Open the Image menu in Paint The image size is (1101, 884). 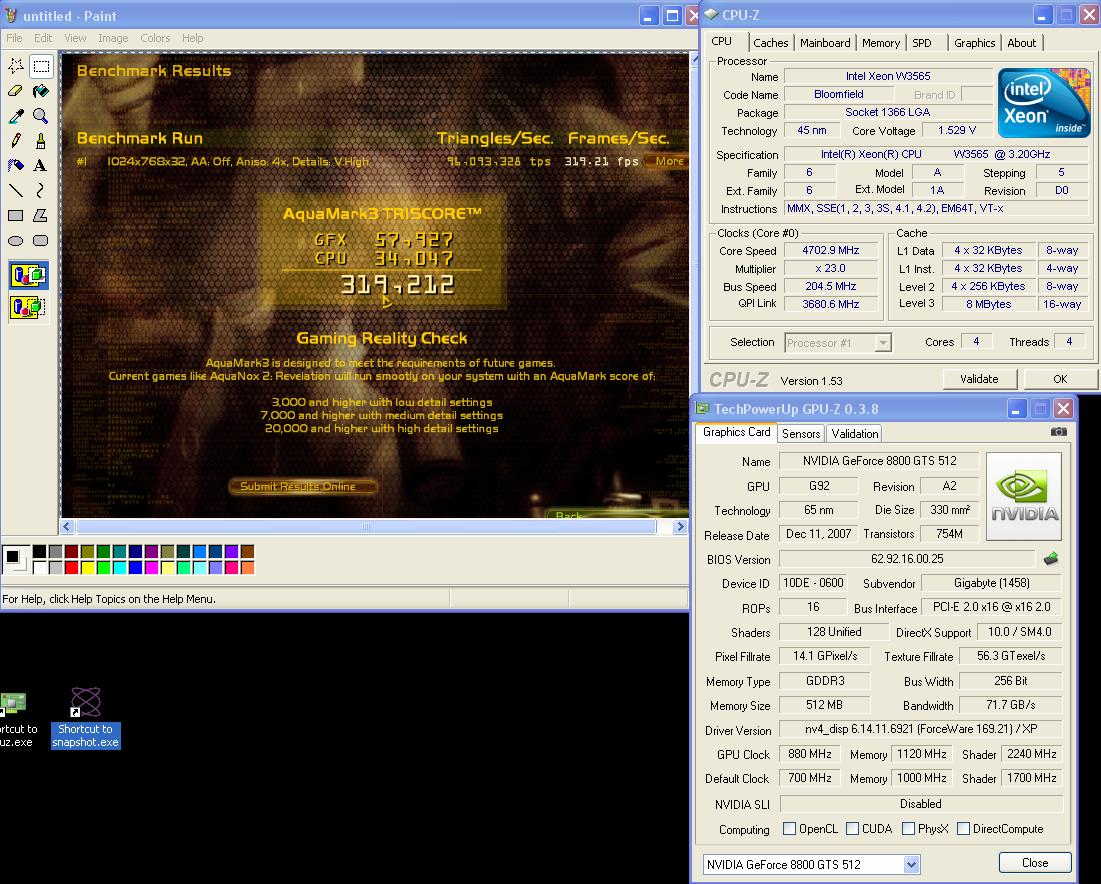[x=113, y=38]
